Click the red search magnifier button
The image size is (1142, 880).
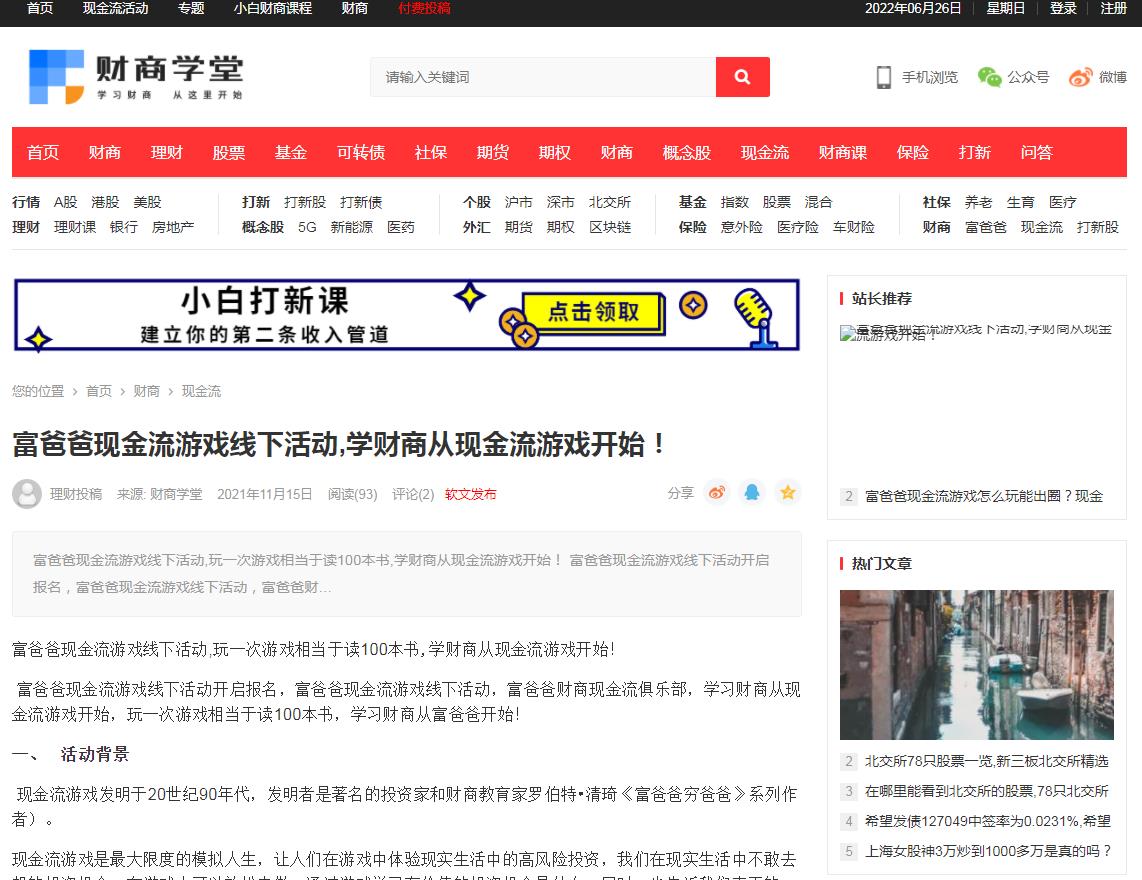click(742, 76)
